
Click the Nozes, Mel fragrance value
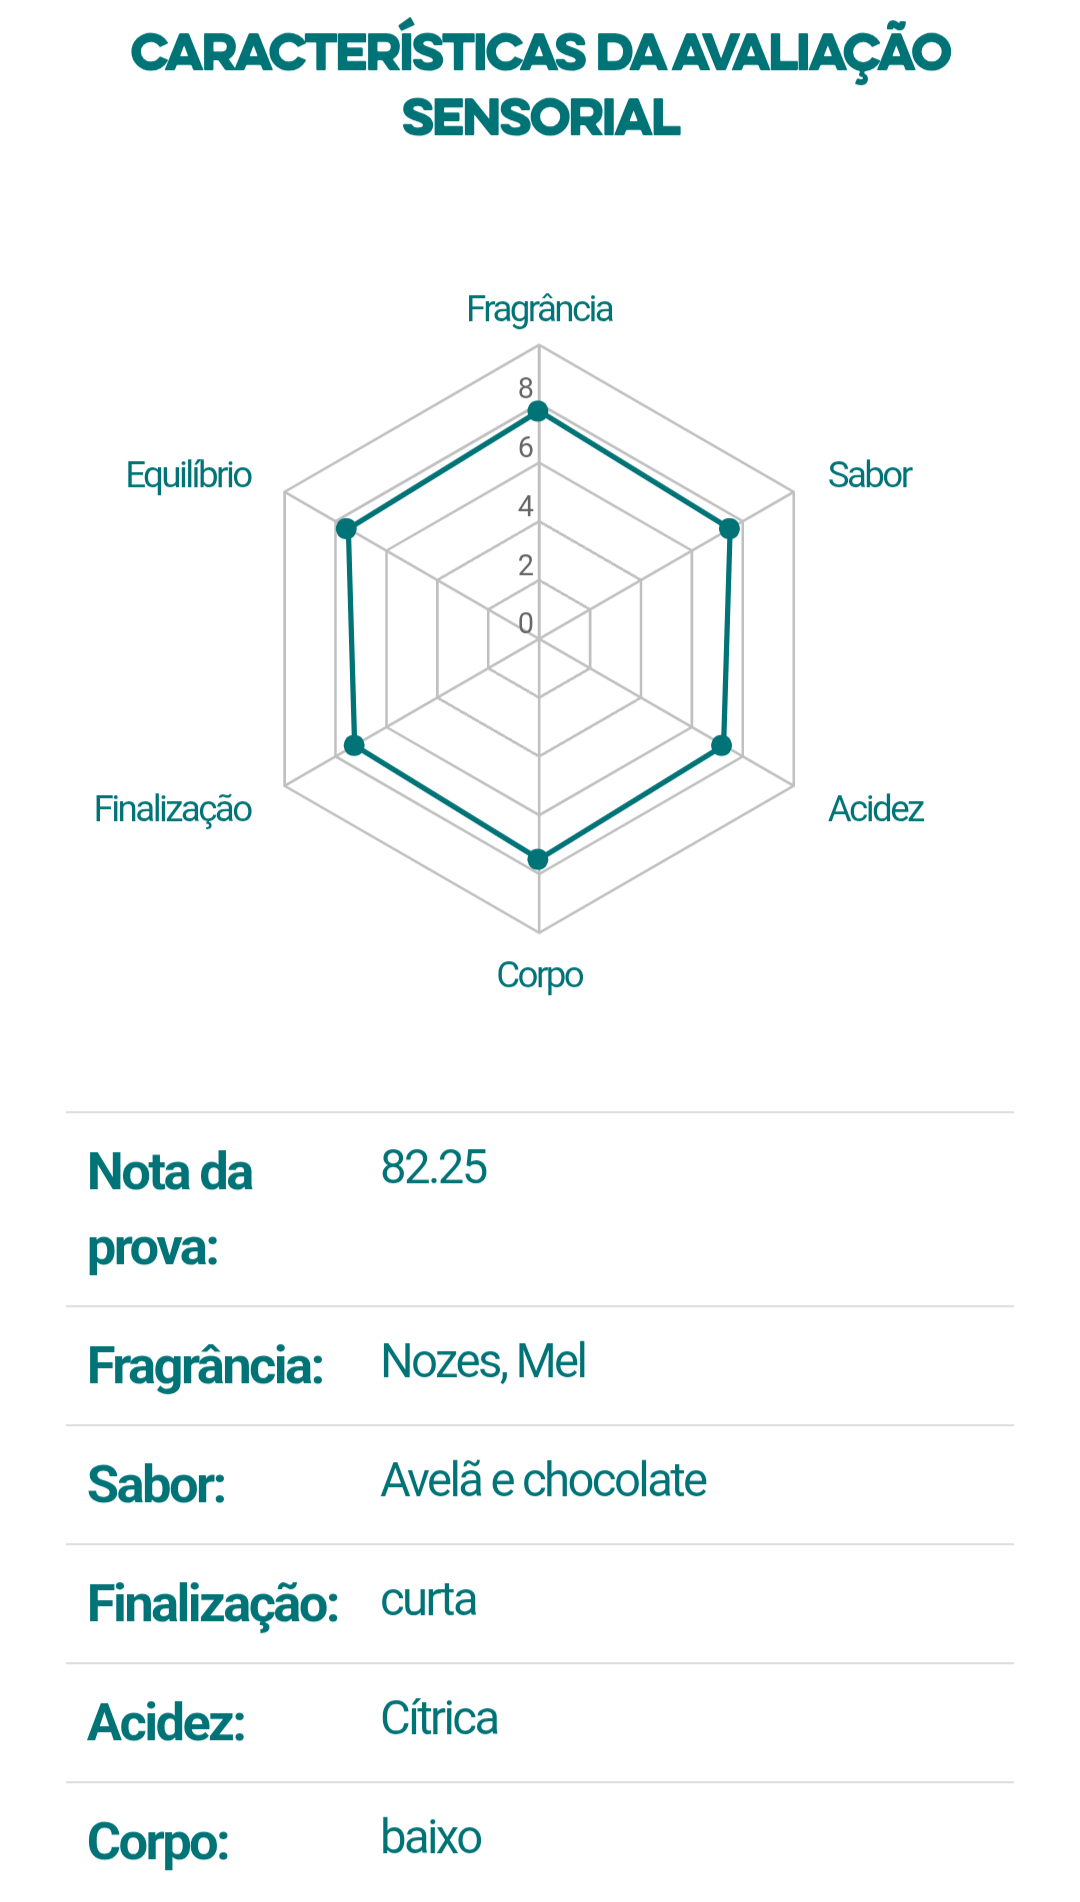point(483,1361)
